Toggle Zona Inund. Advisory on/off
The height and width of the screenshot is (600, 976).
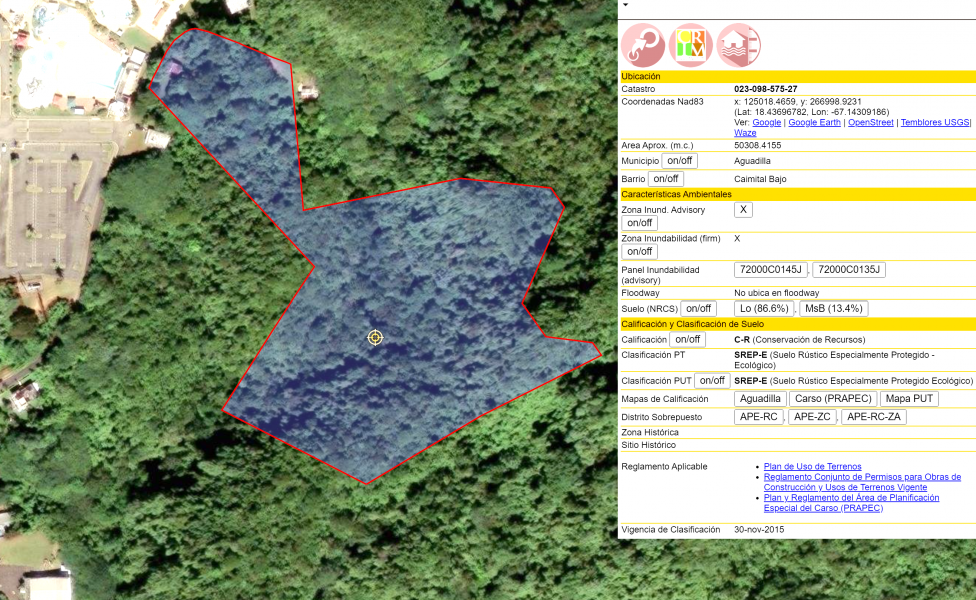[639, 223]
